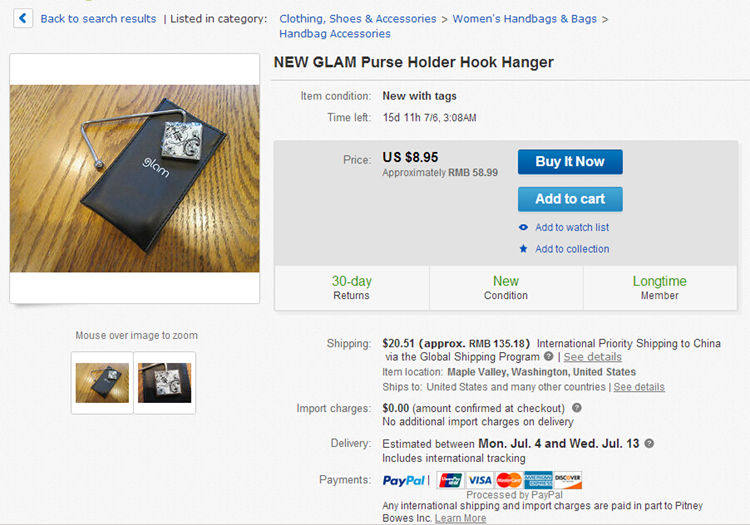
Task: Click the eye icon beside watch list
Action: pyautogui.click(x=523, y=227)
